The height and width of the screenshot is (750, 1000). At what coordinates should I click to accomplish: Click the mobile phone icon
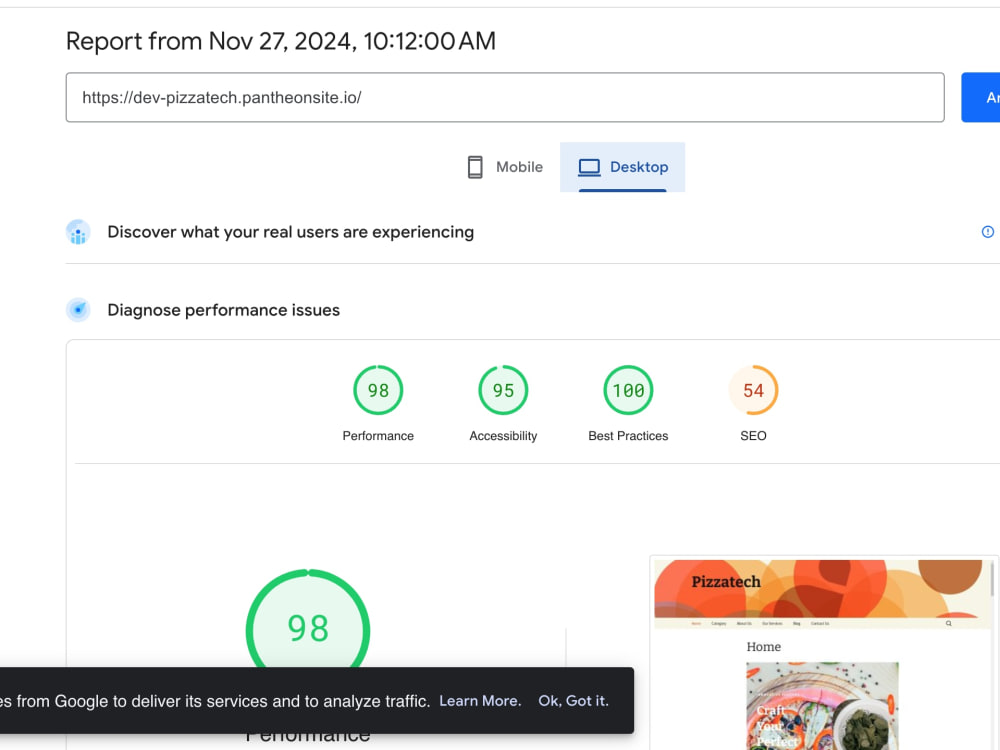475,167
